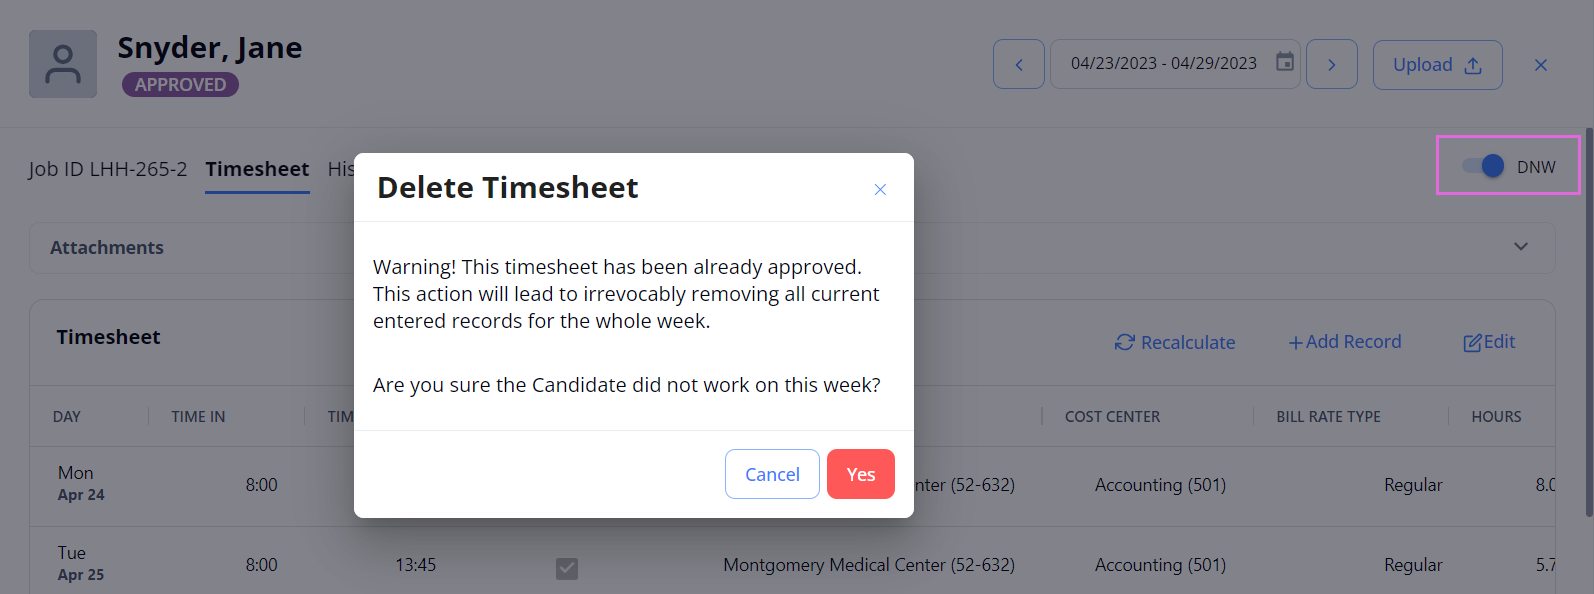
Task: Close the timesheet panel with top-right X
Action: 1541,65
